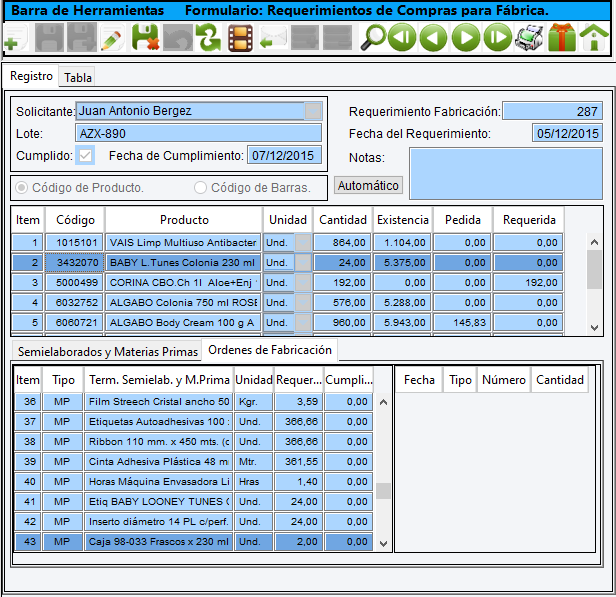Image resolution: width=616 pixels, height=597 pixels.
Task: Click the green refresh arrows icon
Action: coord(209,38)
